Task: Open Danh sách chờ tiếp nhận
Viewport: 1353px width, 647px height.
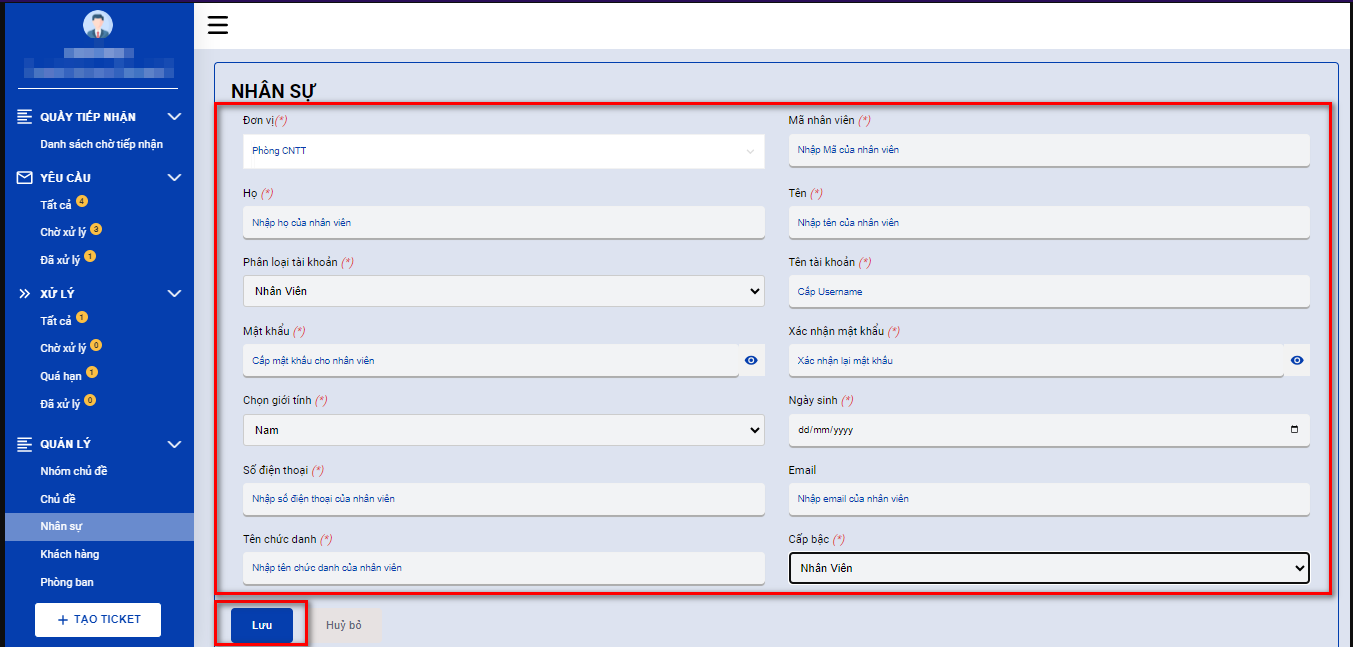Action: [x=101, y=144]
